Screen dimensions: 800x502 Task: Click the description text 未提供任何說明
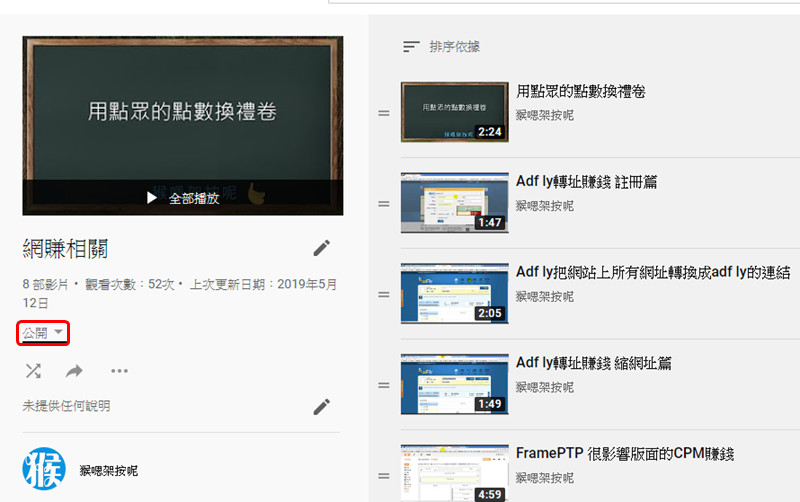click(x=66, y=406)
